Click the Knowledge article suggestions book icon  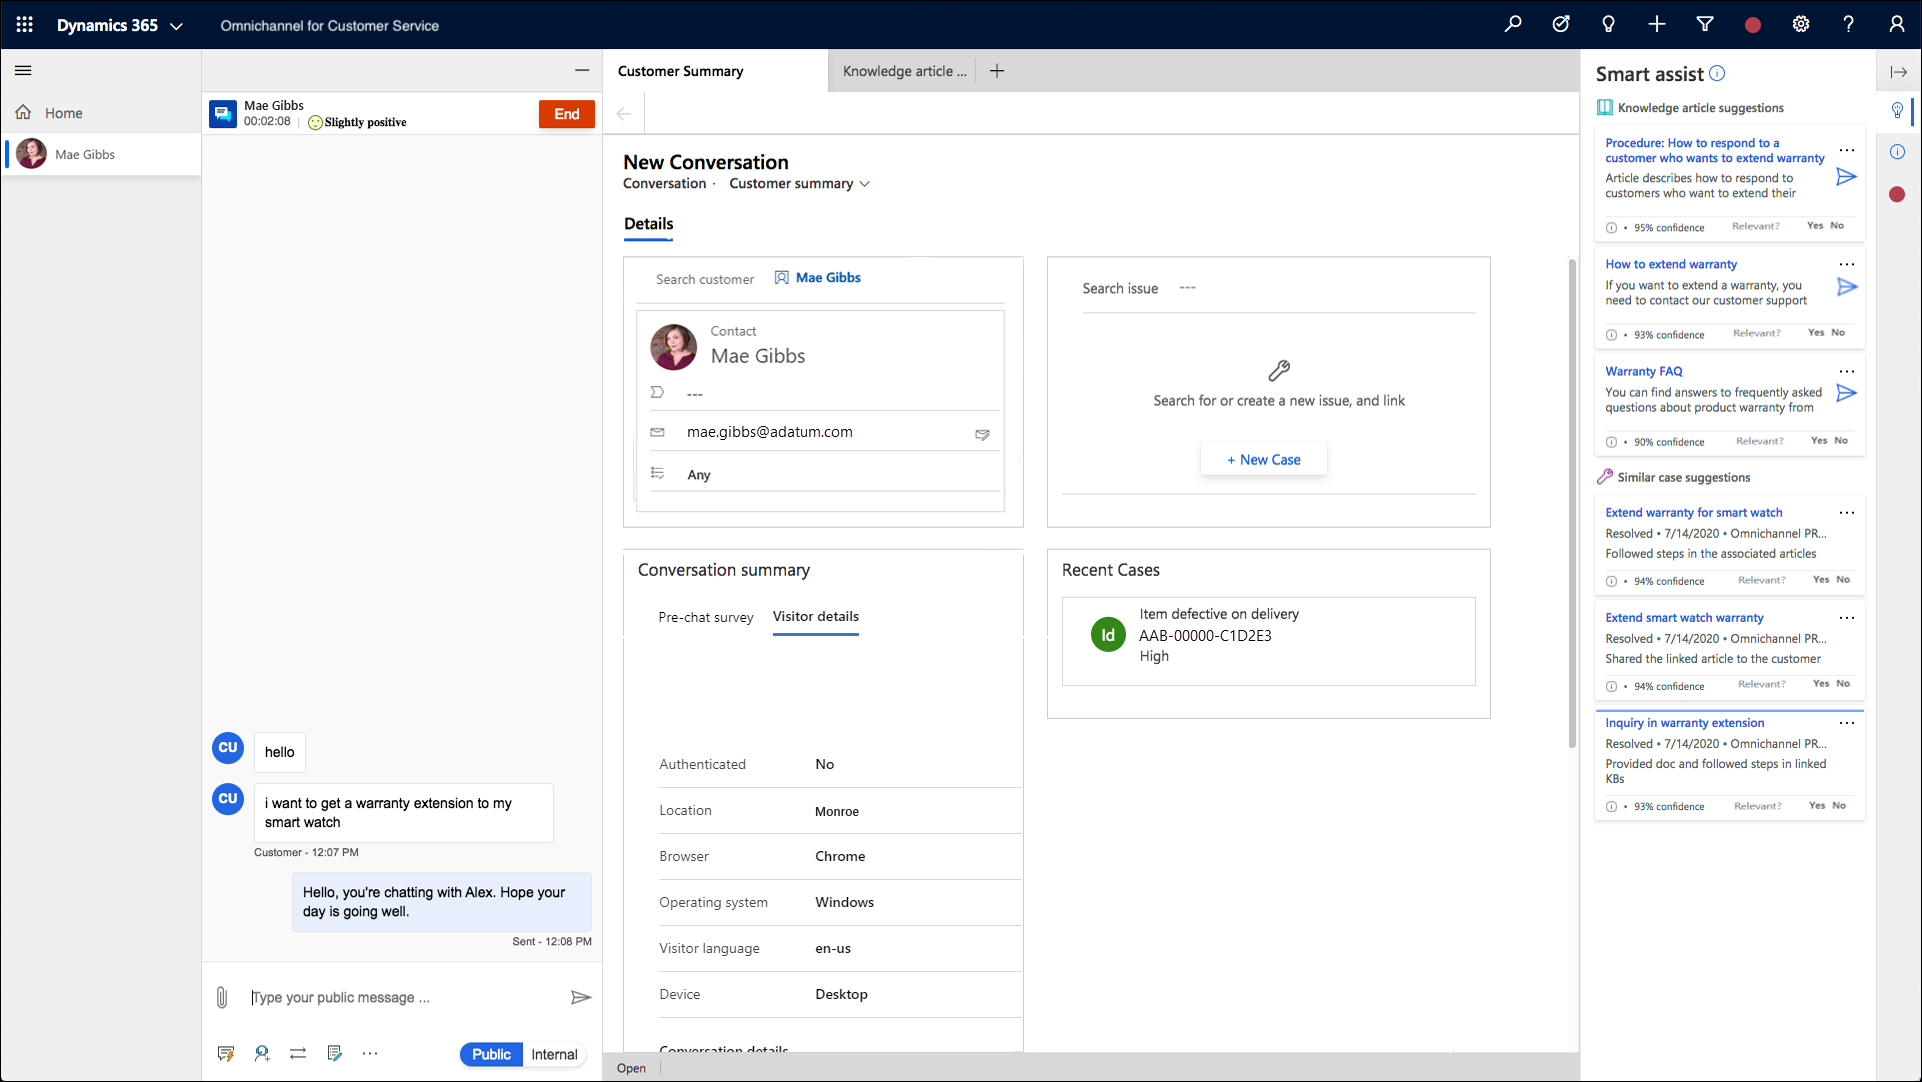[1605, 107]
